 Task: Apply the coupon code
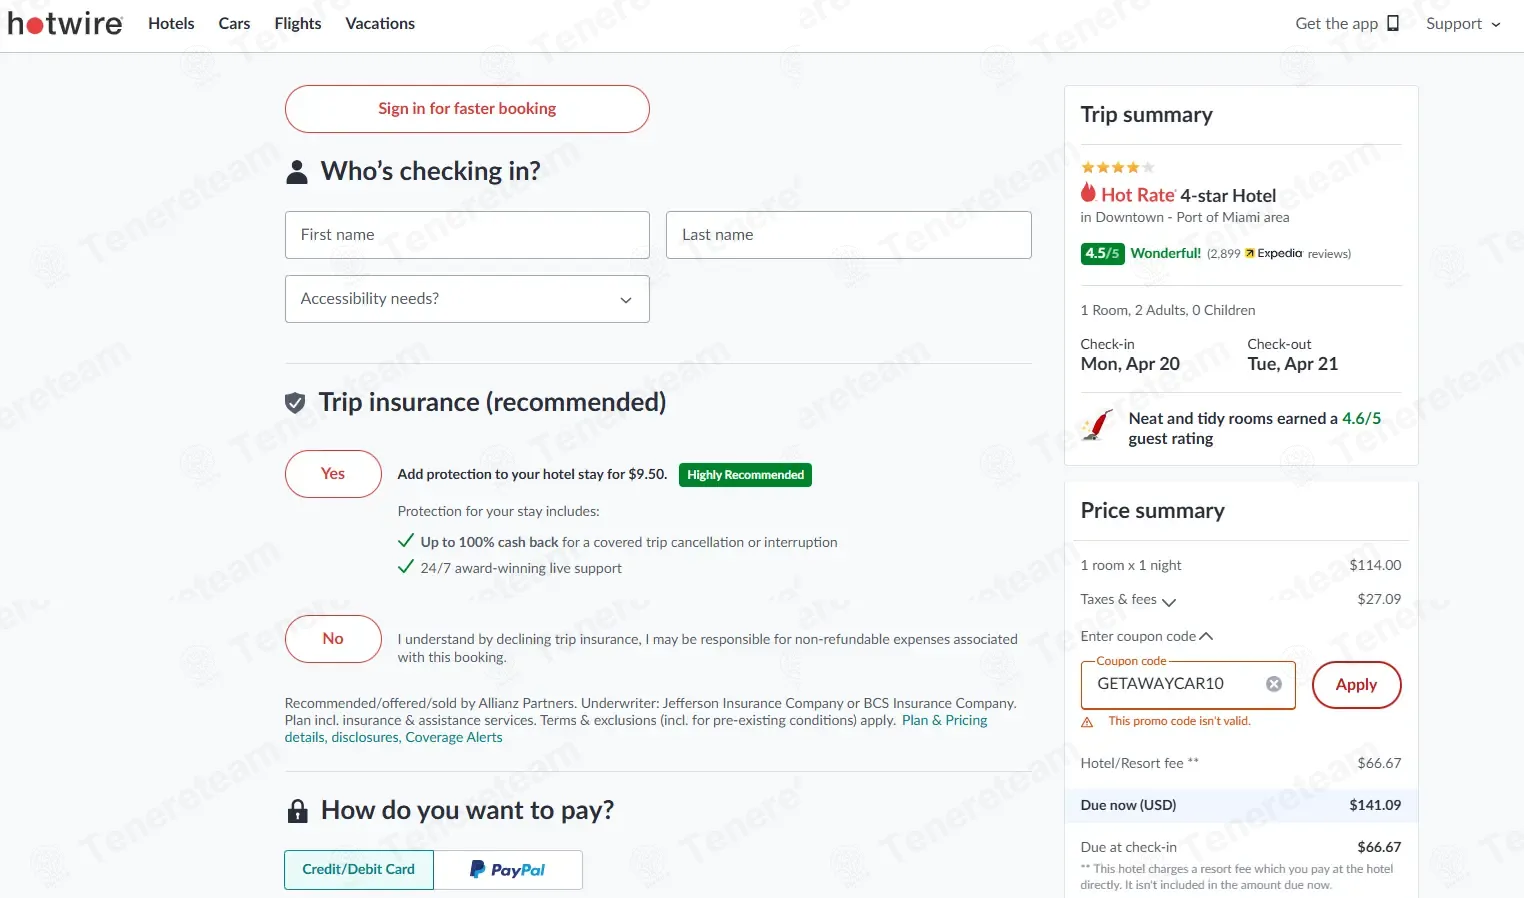pos(1356,685)
